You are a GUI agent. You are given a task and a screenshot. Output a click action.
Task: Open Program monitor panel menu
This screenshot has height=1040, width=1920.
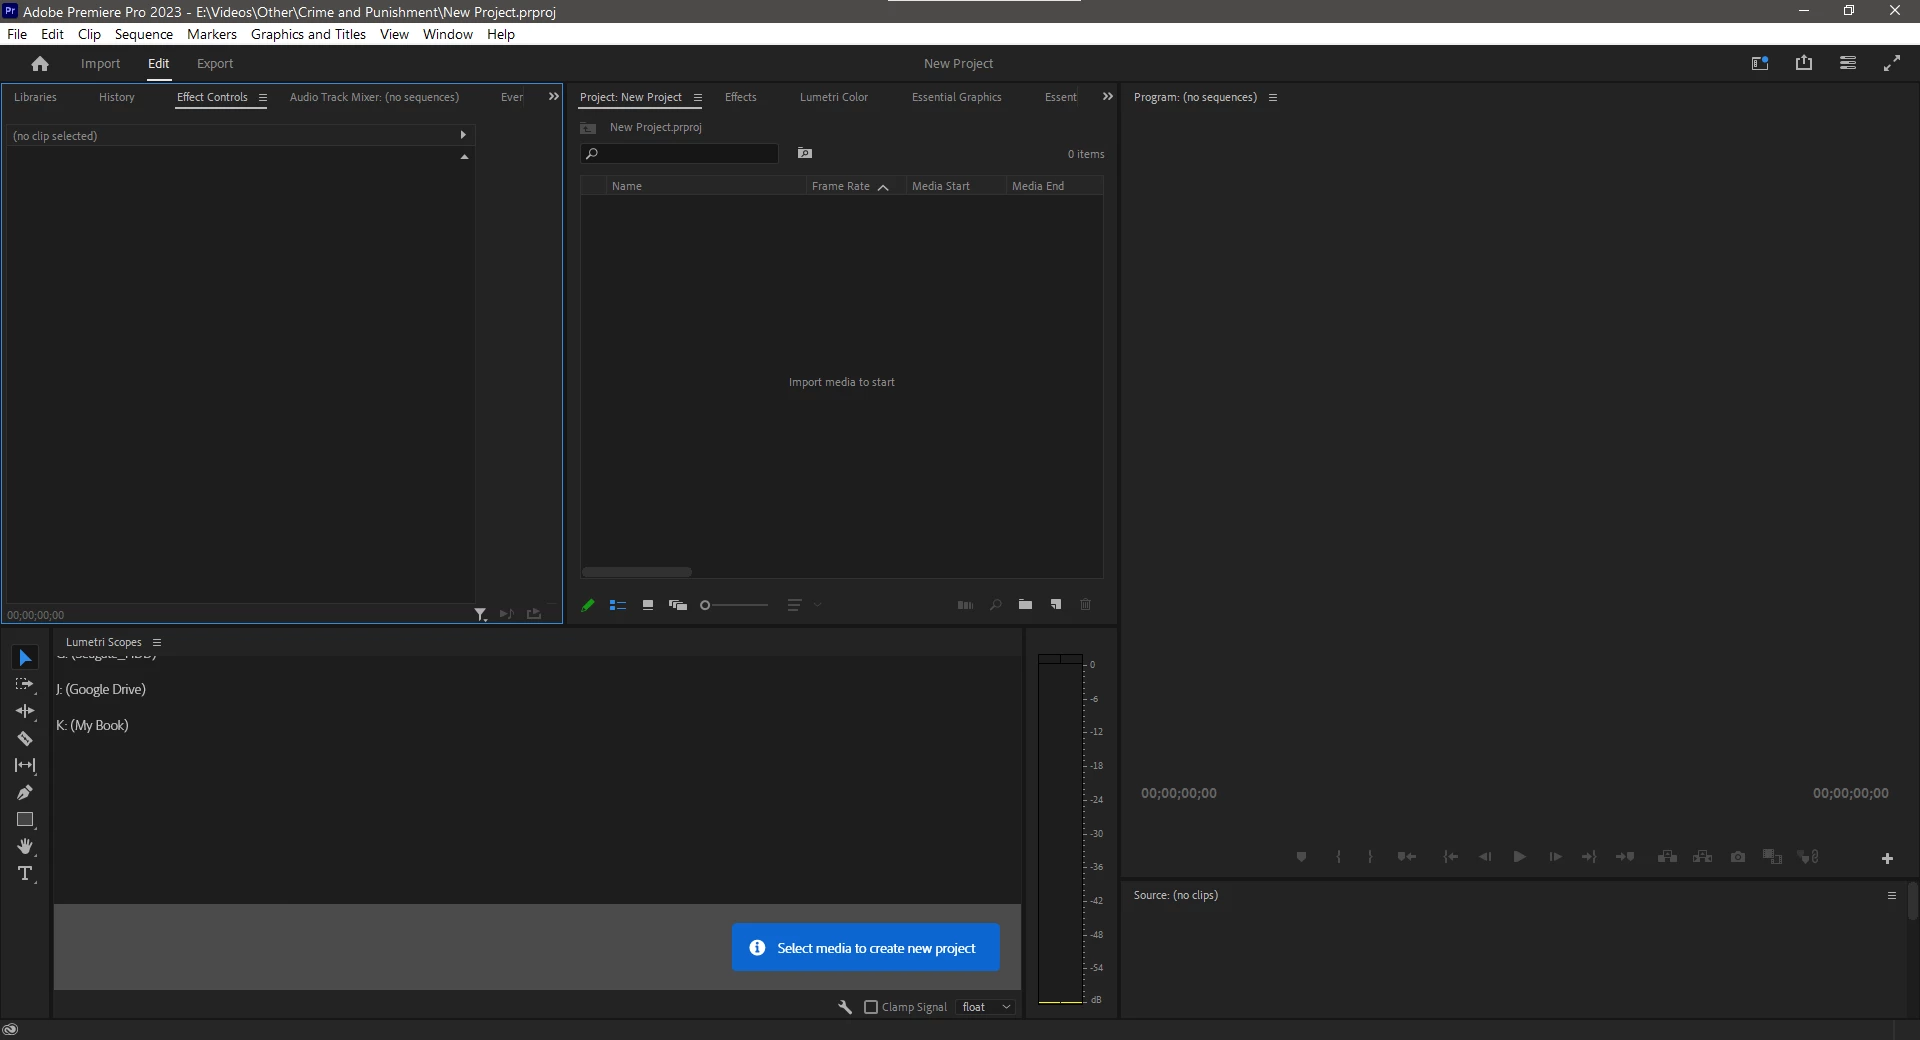pos(1273,98)
